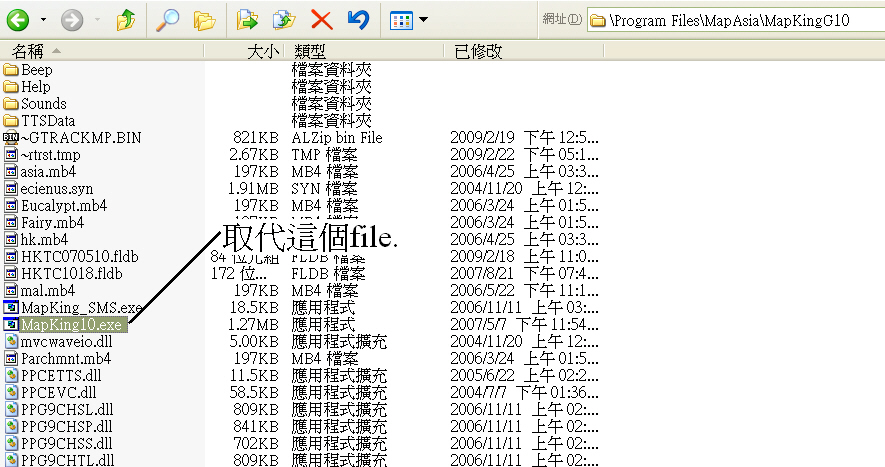Click the file name PPG9CHSL.dll
Screen dimensions: 885x467
point(67,409)
